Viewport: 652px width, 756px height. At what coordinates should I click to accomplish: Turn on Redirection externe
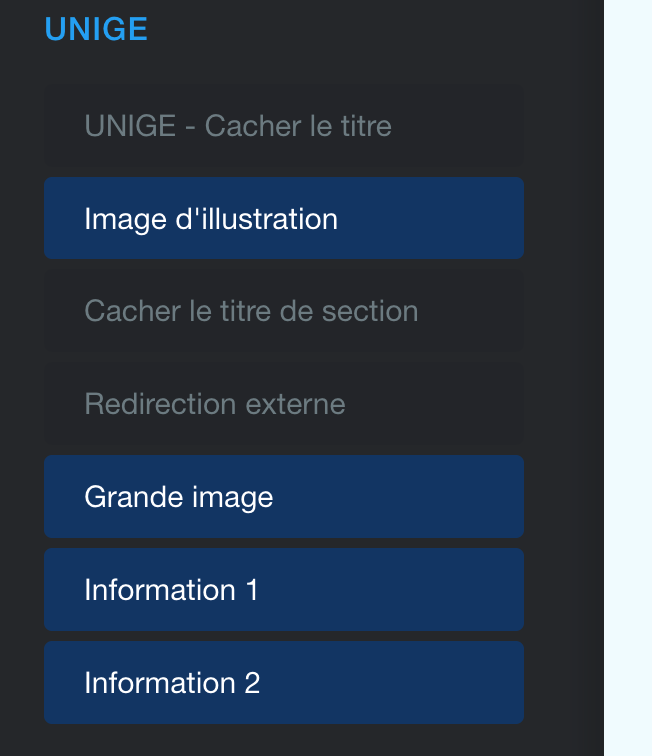click(283, 404)
